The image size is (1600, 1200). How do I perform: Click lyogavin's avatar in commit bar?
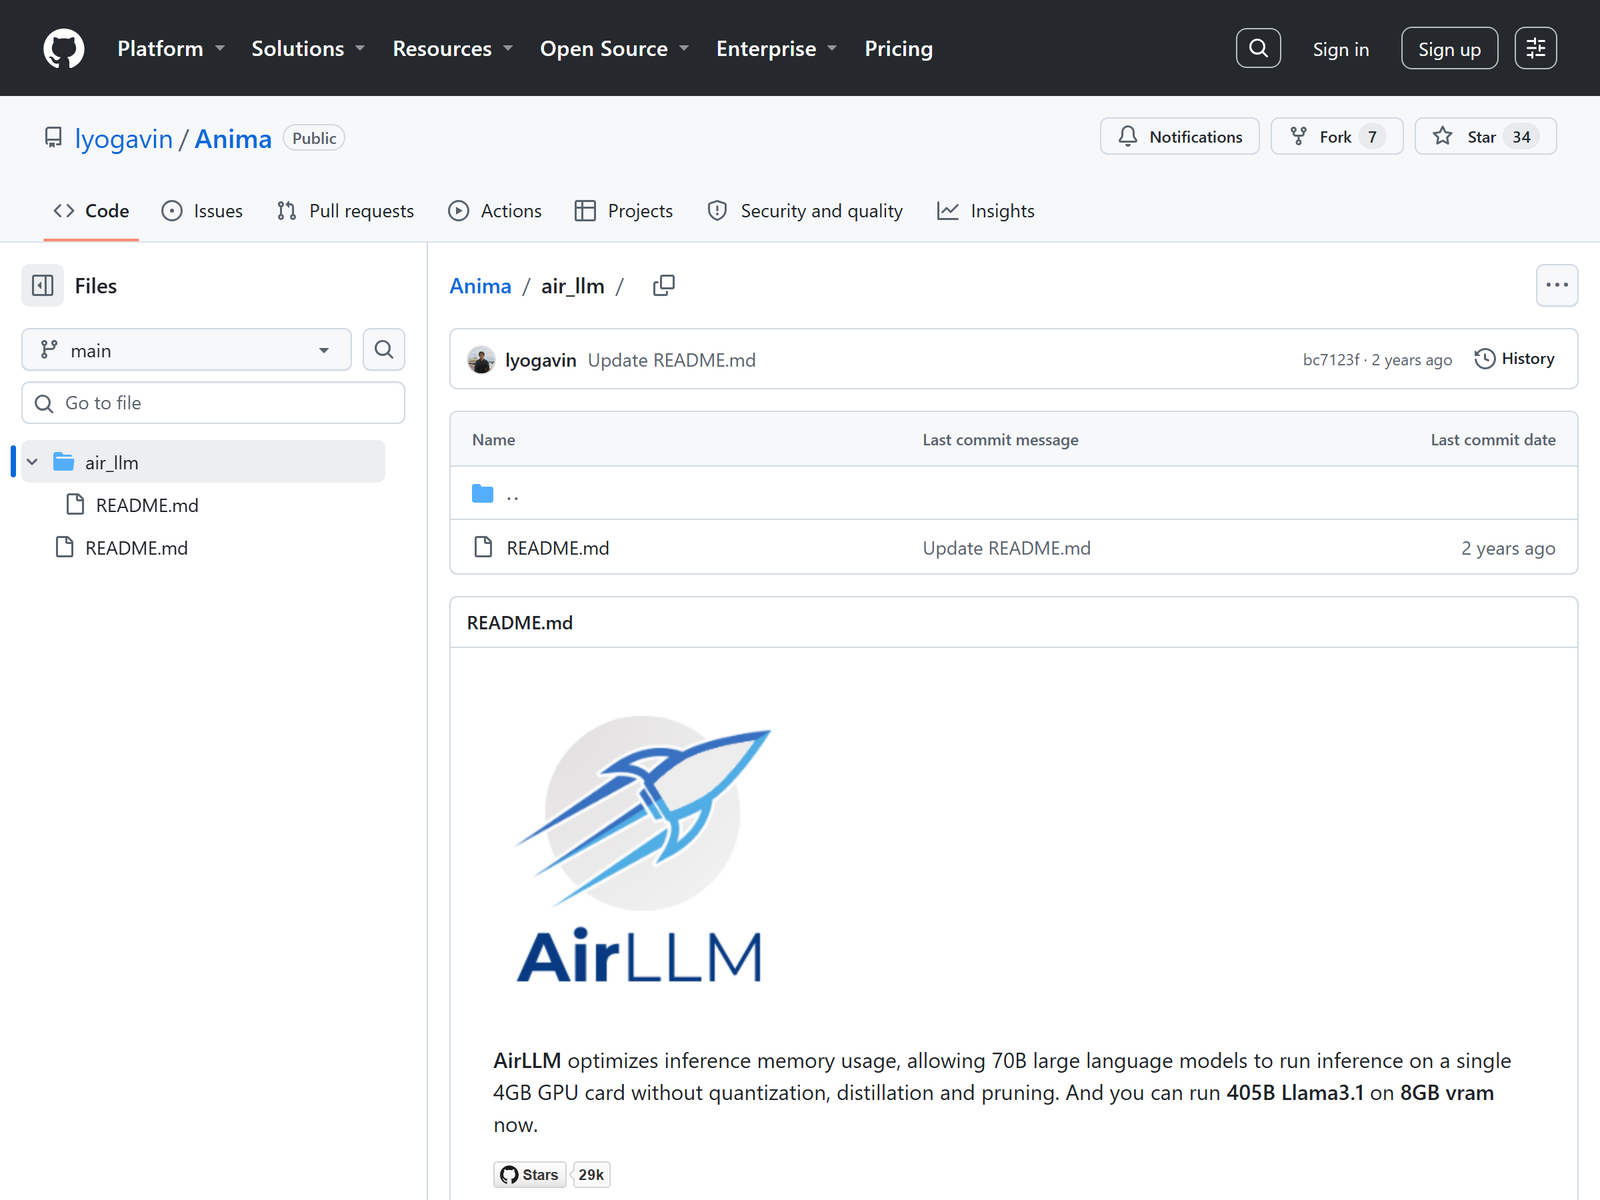point(481,360)
